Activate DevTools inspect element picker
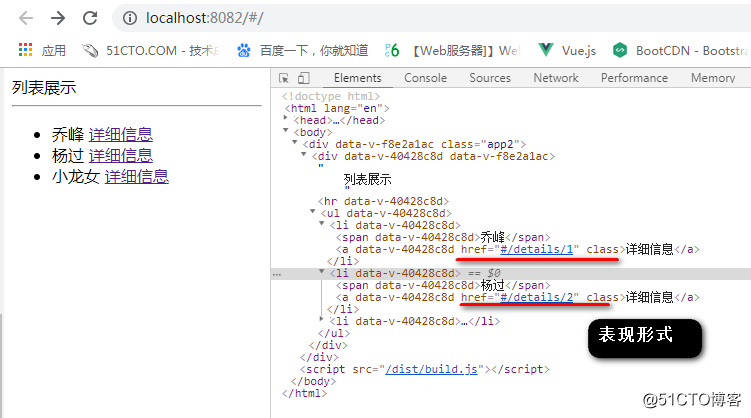 pyautogui.click(x=284, y=78)
